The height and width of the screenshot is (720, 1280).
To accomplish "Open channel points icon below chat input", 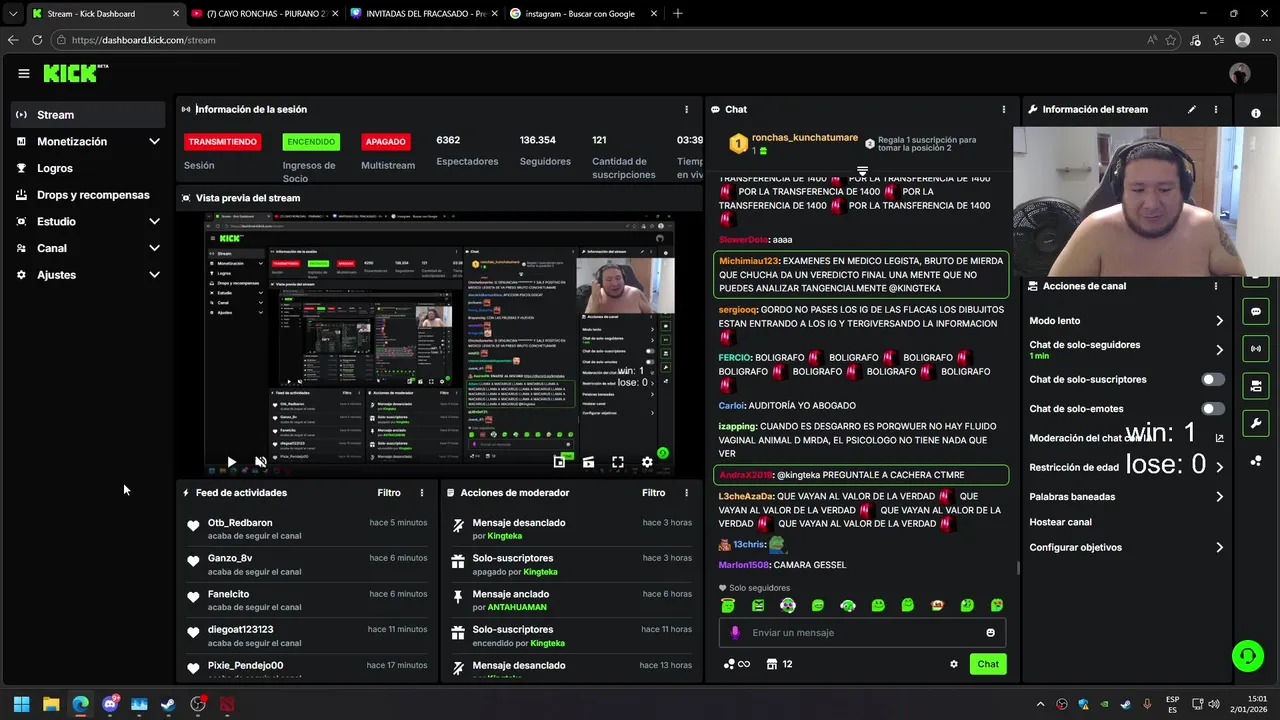I will tap(736, 664).
